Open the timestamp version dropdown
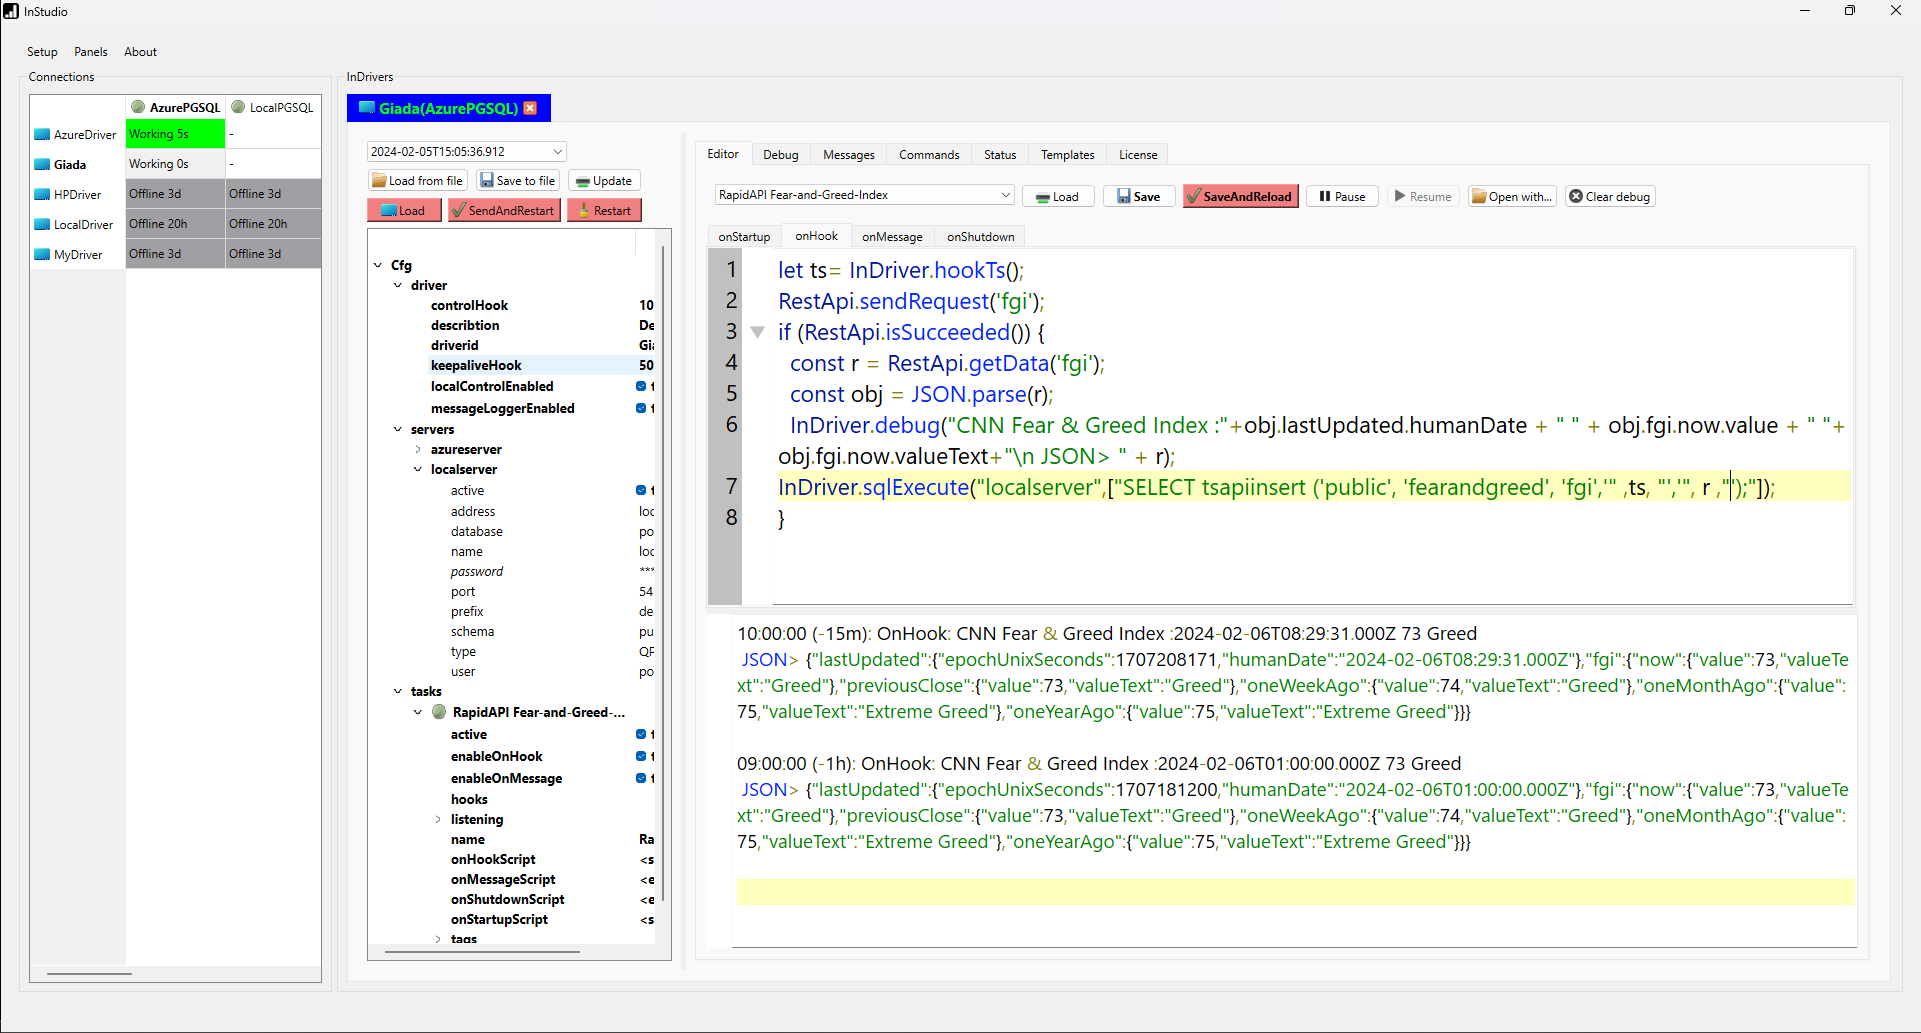Screen dimensions: 1921x1033 click(x=557, y=152)
